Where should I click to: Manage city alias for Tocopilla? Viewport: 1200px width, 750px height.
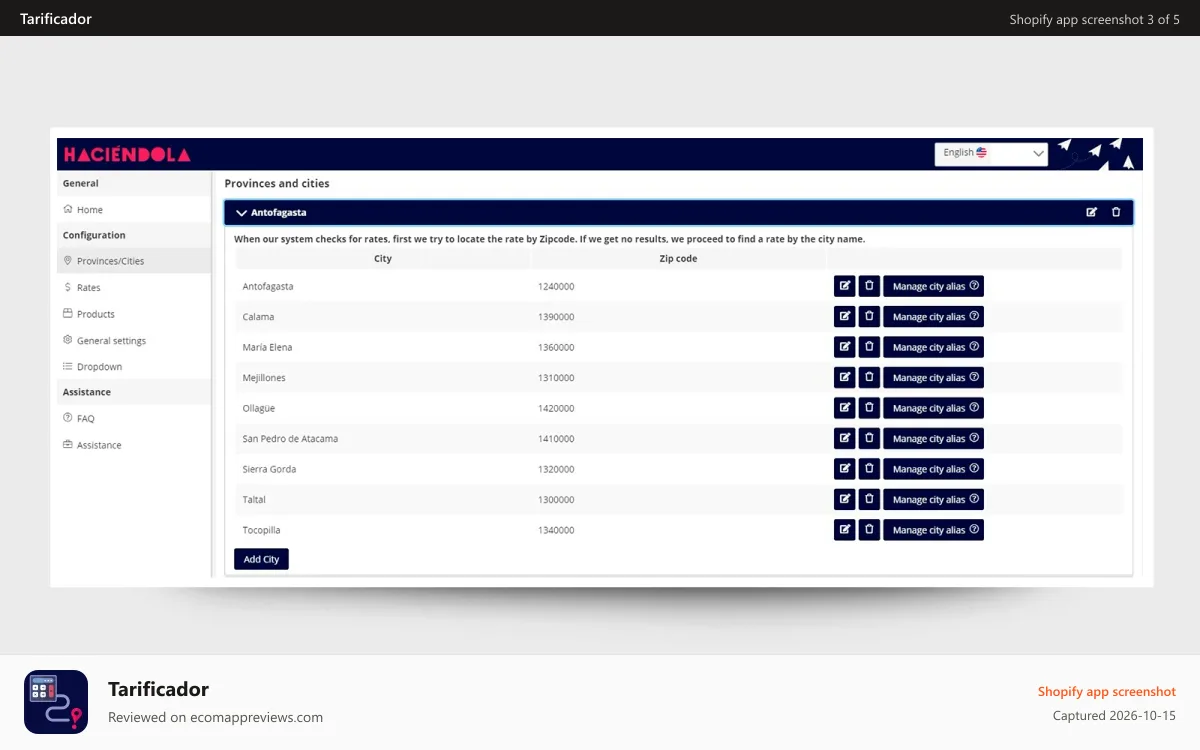tap(933, 530)
